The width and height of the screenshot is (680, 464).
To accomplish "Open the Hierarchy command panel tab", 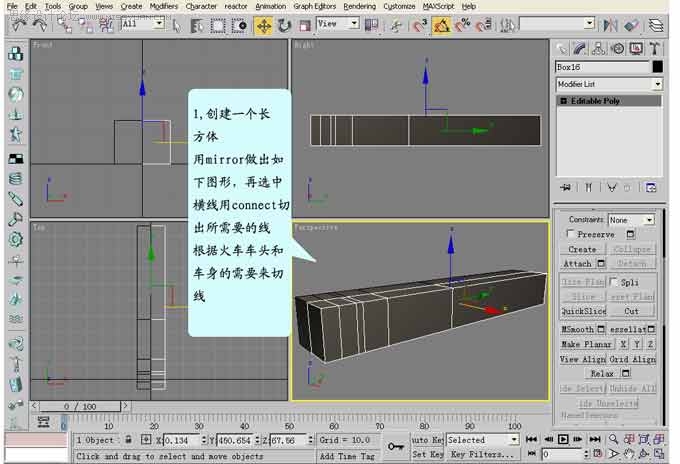I will [x=599, y=49].
